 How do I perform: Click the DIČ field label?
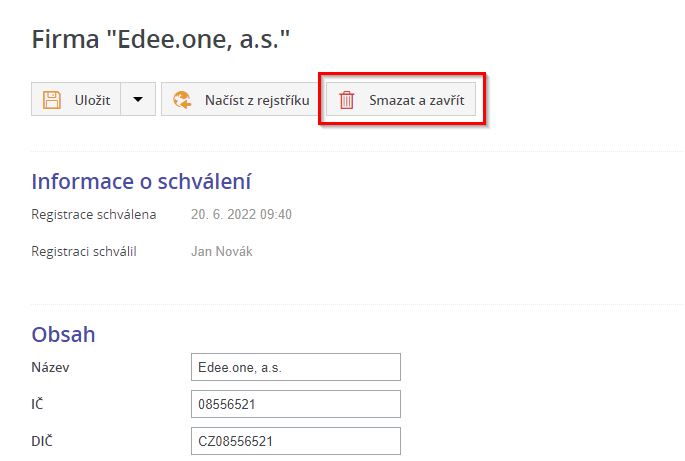[43, 441]
